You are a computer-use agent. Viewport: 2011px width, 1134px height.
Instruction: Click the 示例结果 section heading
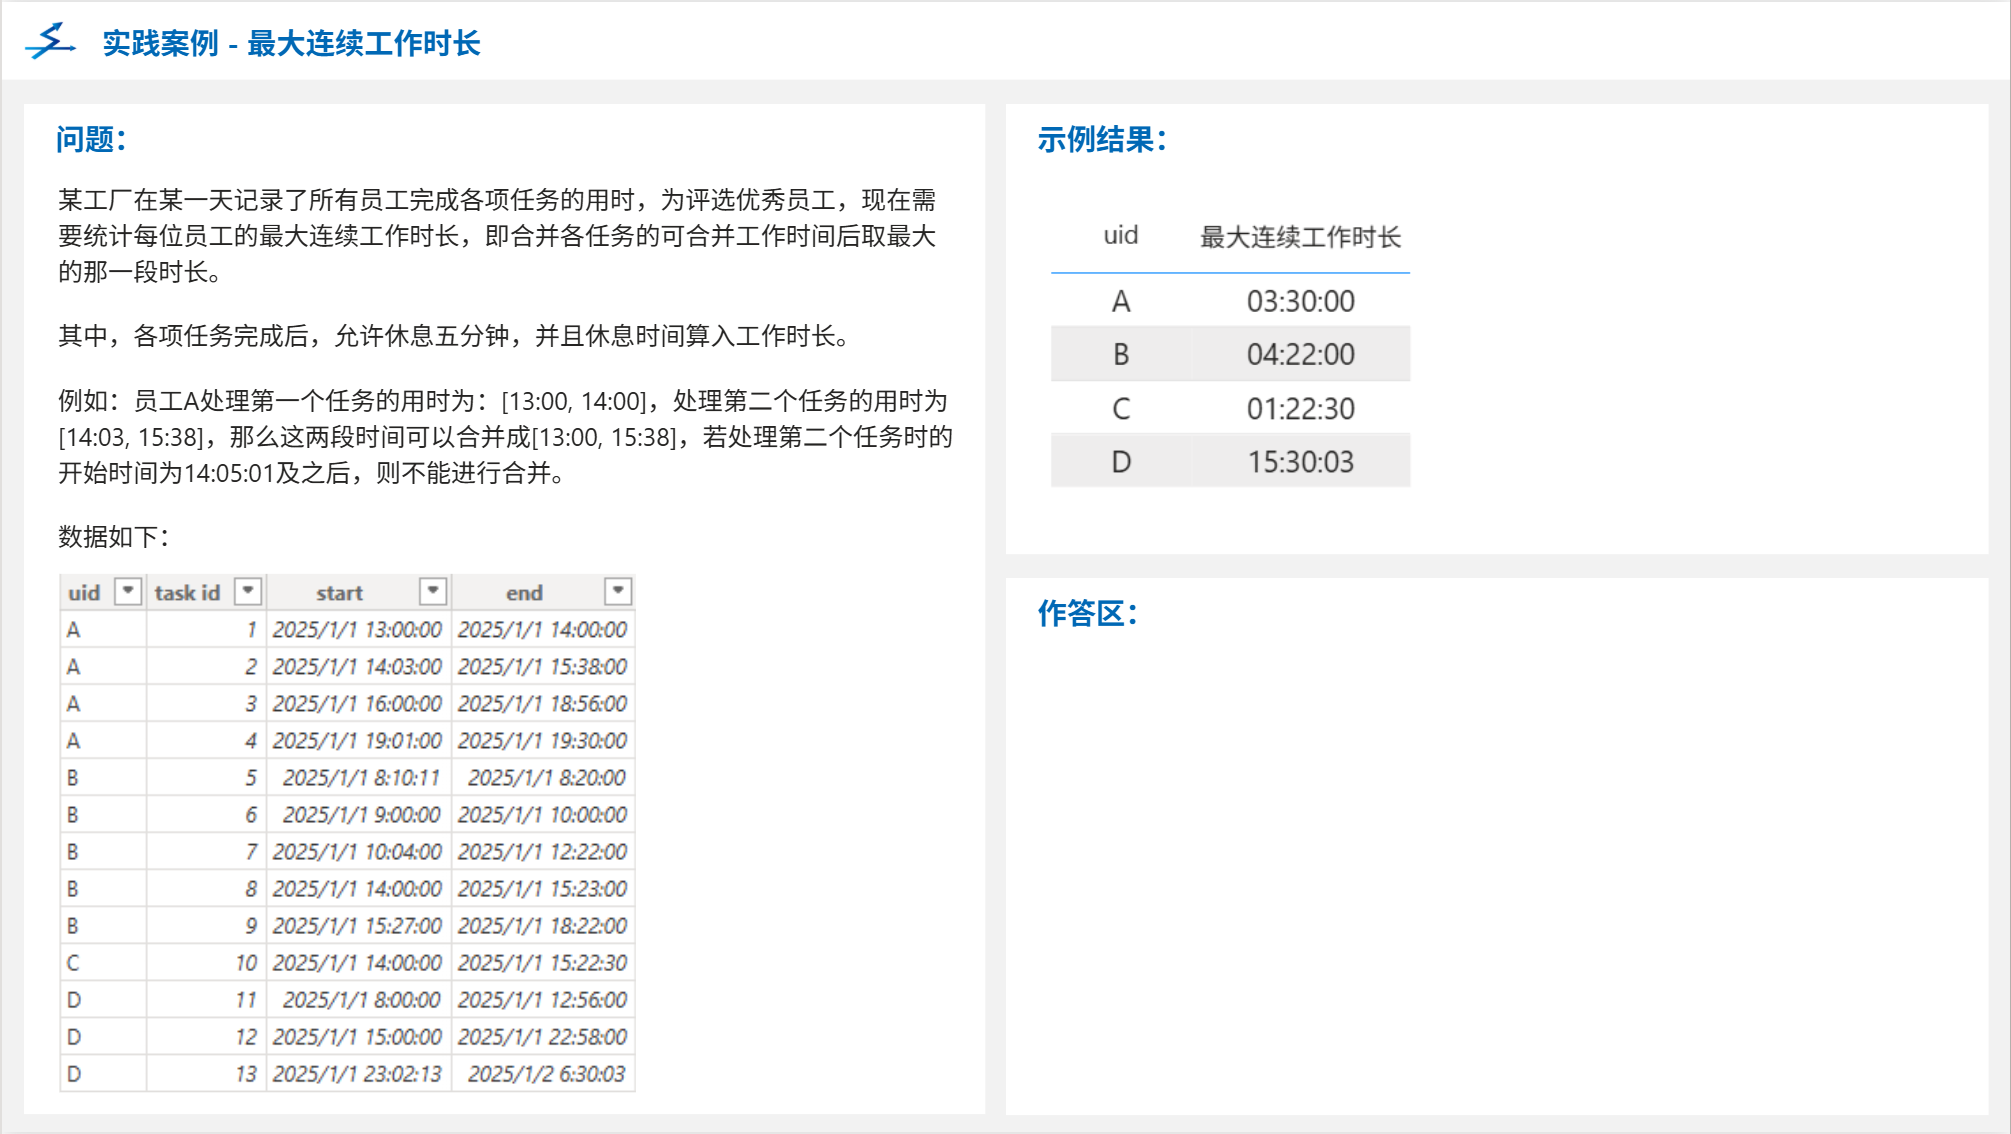point(1101,139)
